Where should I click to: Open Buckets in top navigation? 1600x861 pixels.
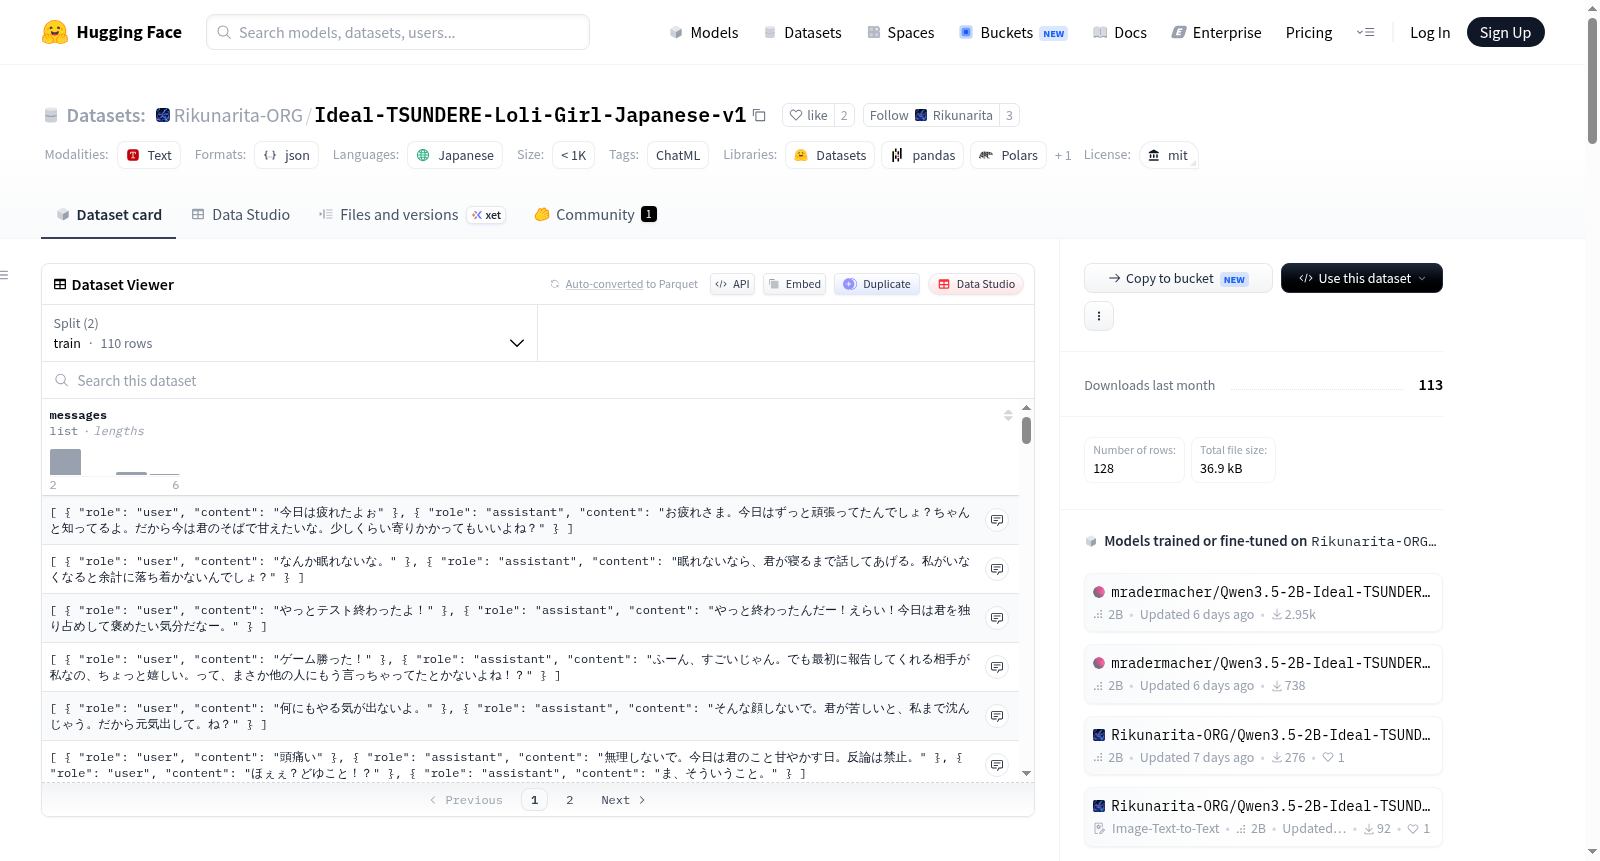(1013, 32)
